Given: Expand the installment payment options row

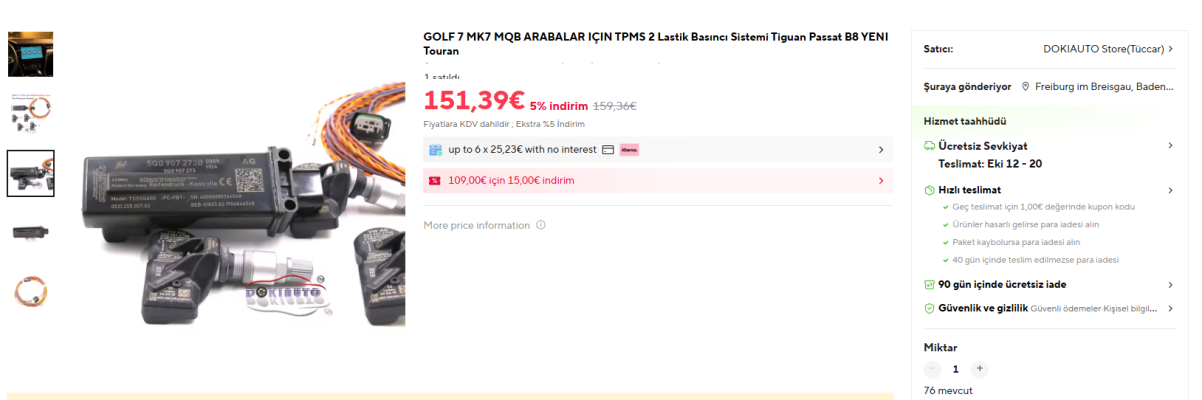Looking at the screenshot, I should pyautogui.click(x=880, y=150).
